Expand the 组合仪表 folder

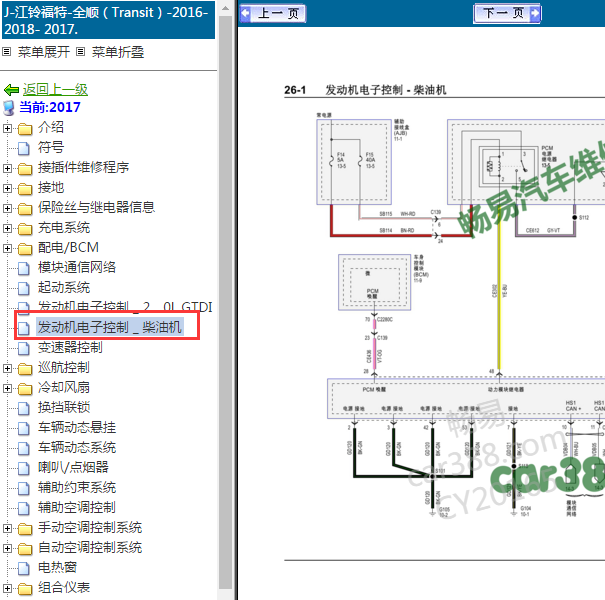[x=7, y=588]
